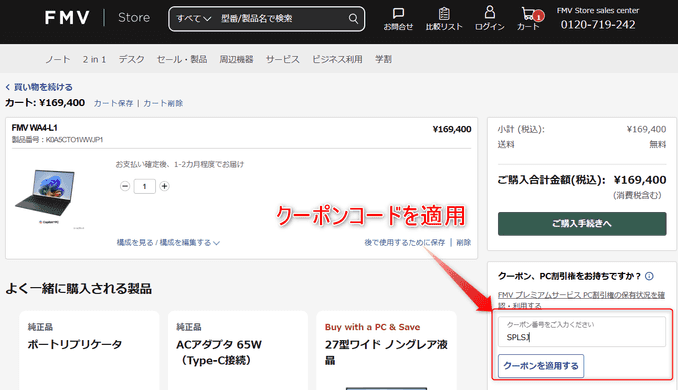Expand 構成を見る / 構成を編集する

[168, 243]
